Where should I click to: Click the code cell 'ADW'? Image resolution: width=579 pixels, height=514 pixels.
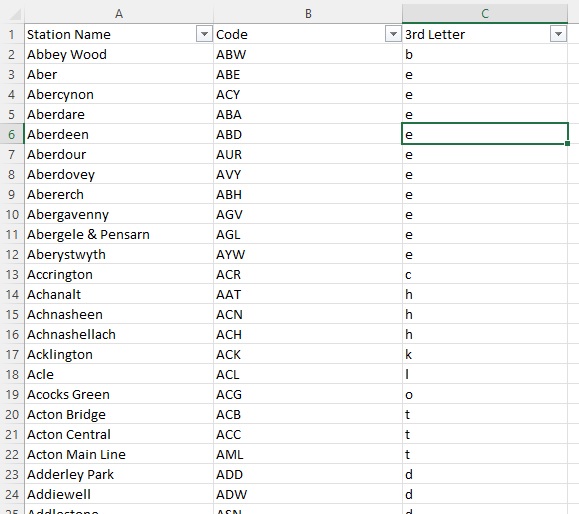(308, 494)
